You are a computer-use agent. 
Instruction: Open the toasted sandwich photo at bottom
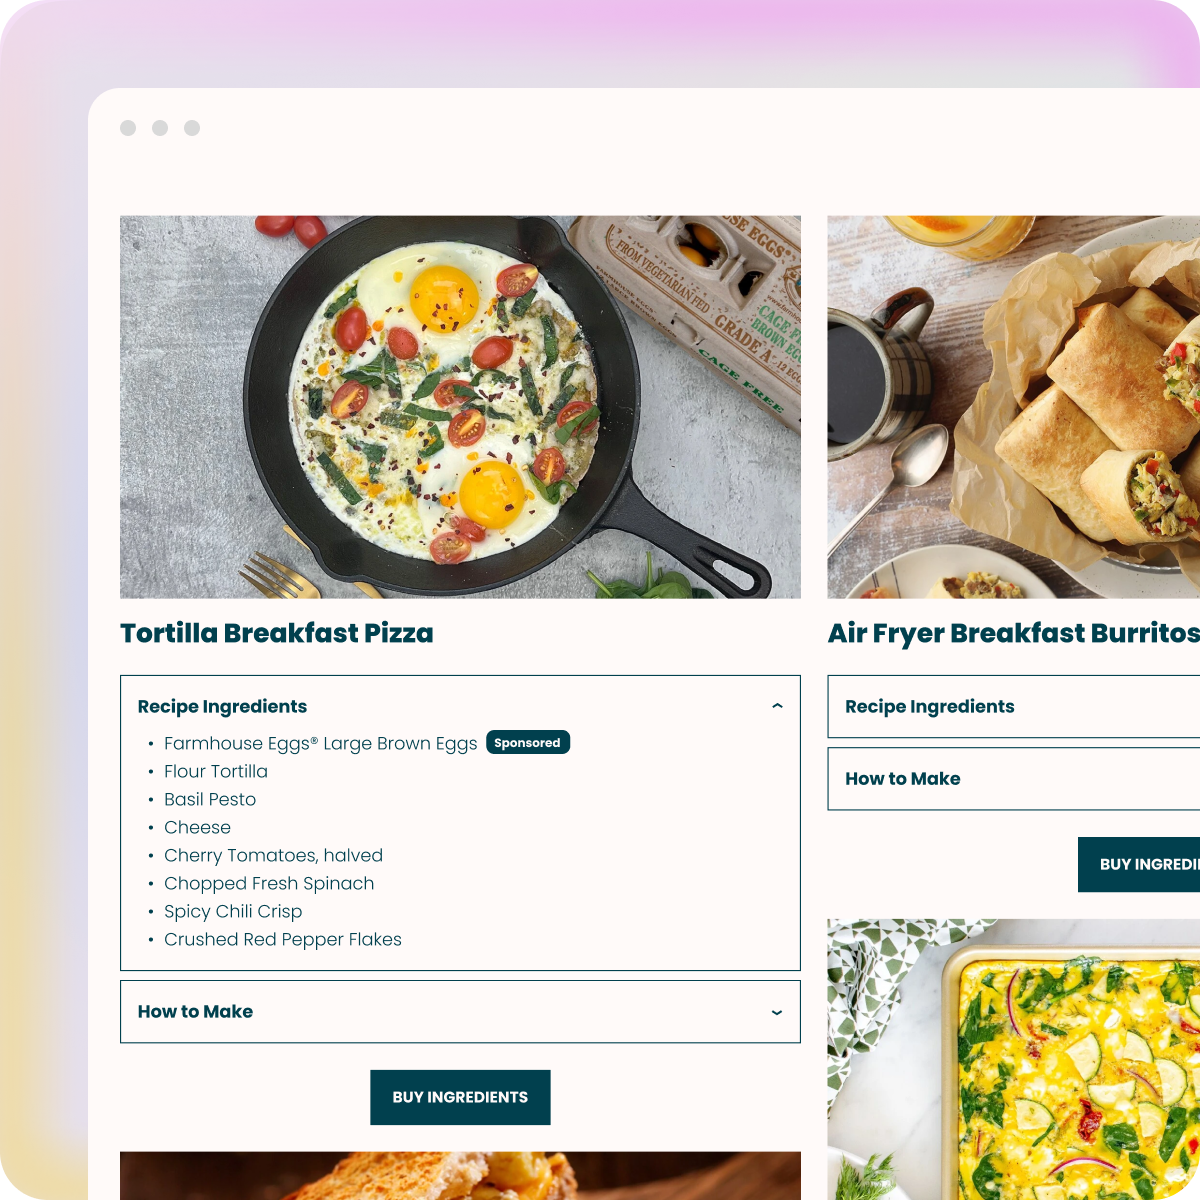click(460, 1176)
